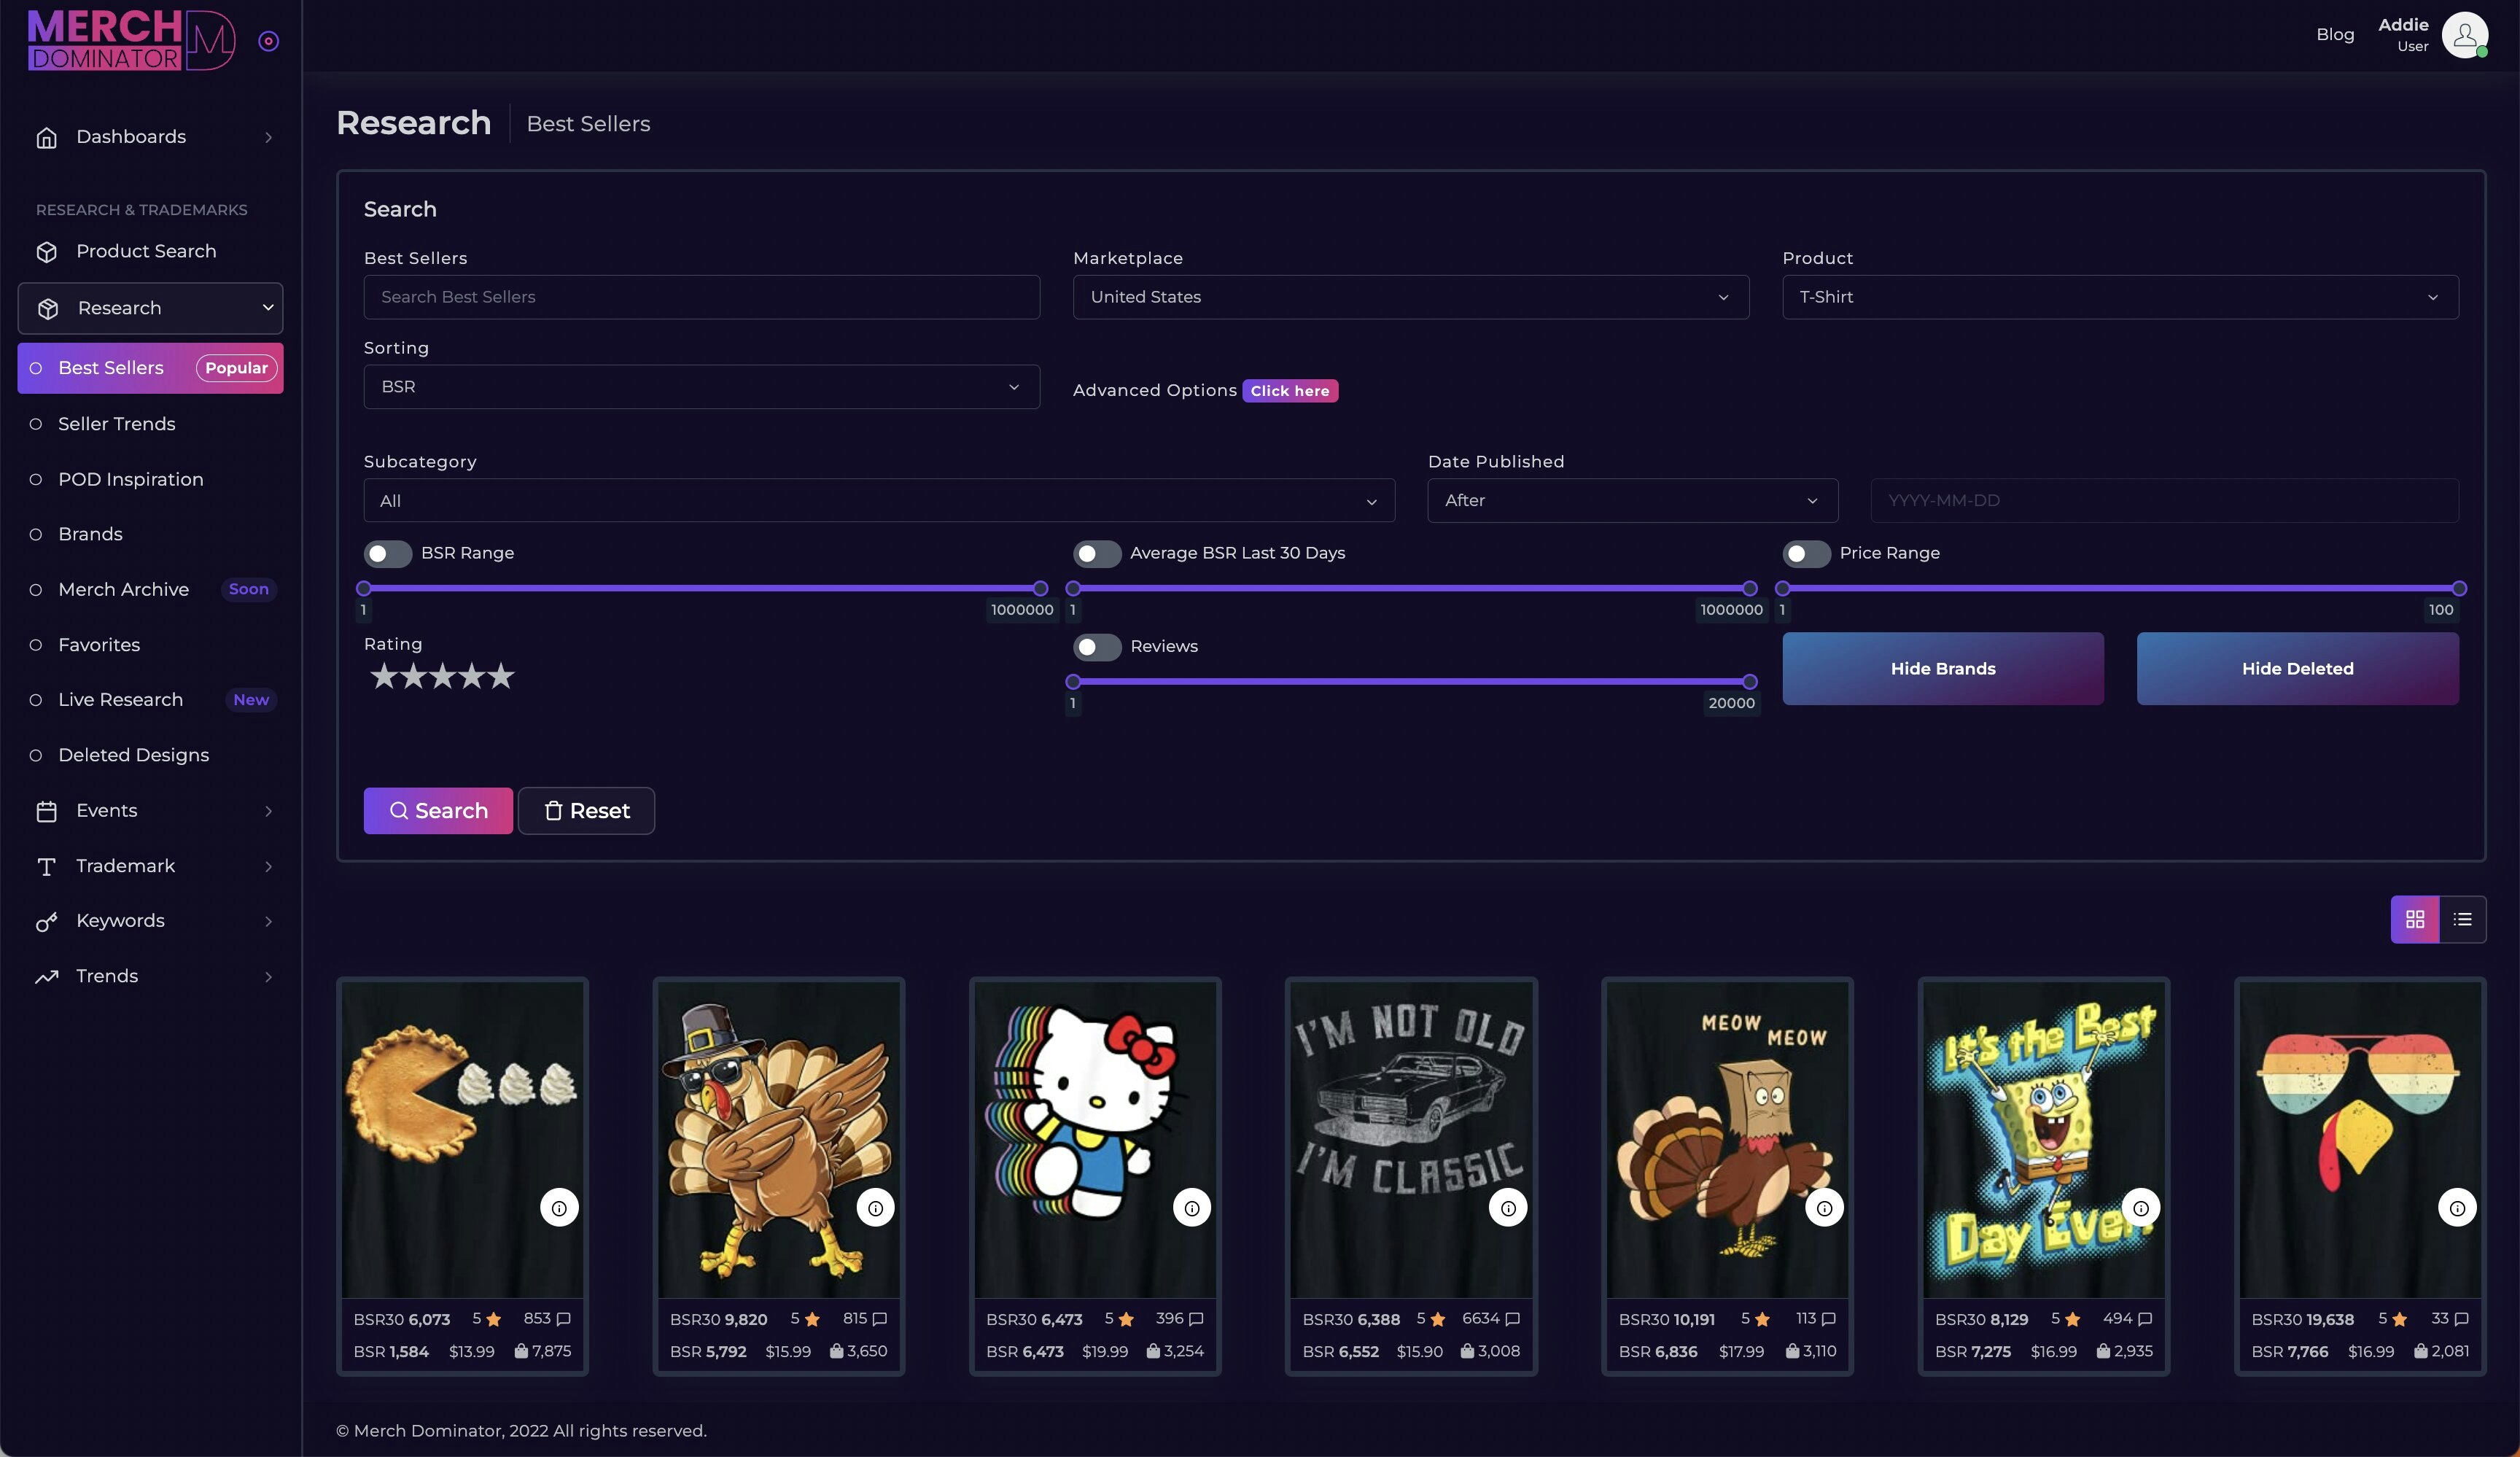The width and height of the screenshot is (2520, 1457).
Task: Switch to grid view
Action: click(2414, 919)
